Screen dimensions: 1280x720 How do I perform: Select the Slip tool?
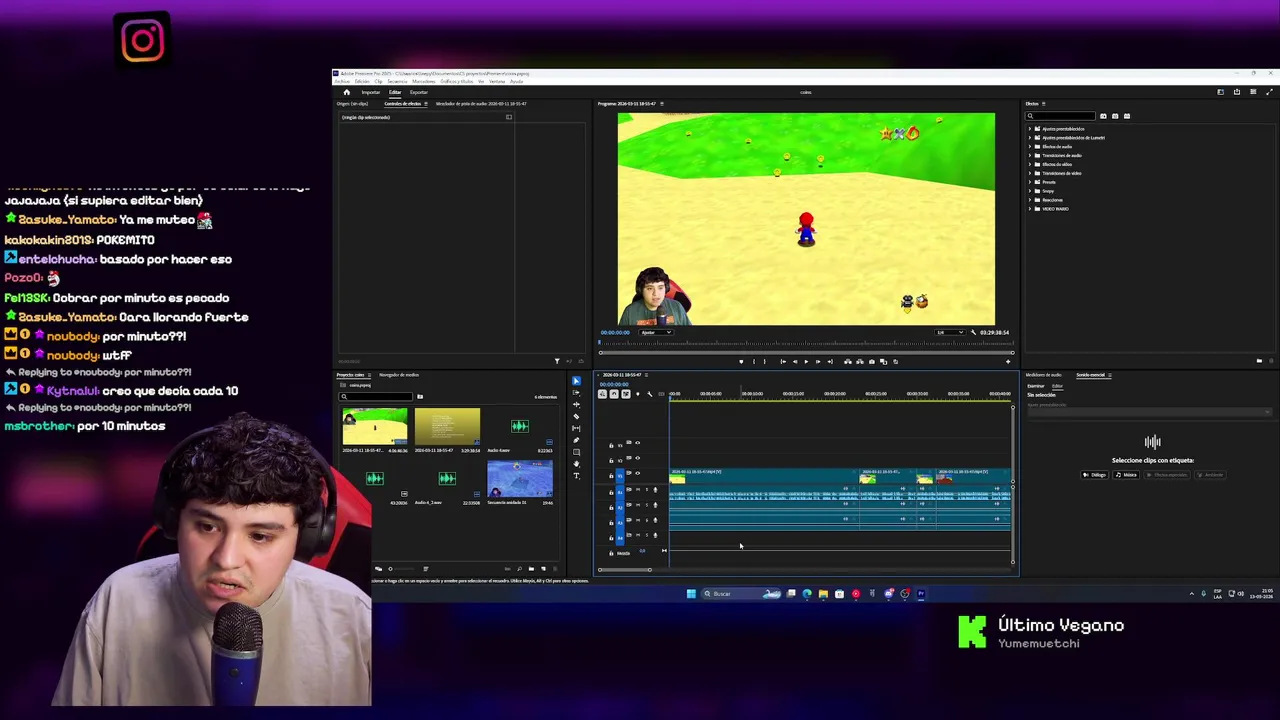click(x=576, y=428)
